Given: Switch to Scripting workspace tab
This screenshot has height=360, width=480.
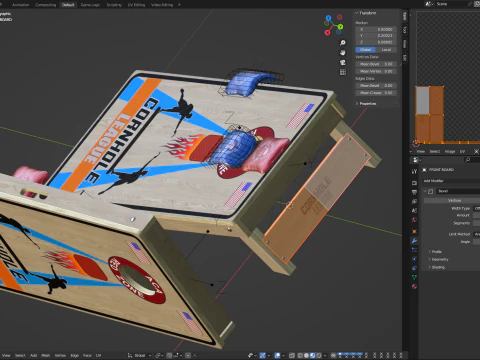Looking at the screenshot, I should (114, 5).
